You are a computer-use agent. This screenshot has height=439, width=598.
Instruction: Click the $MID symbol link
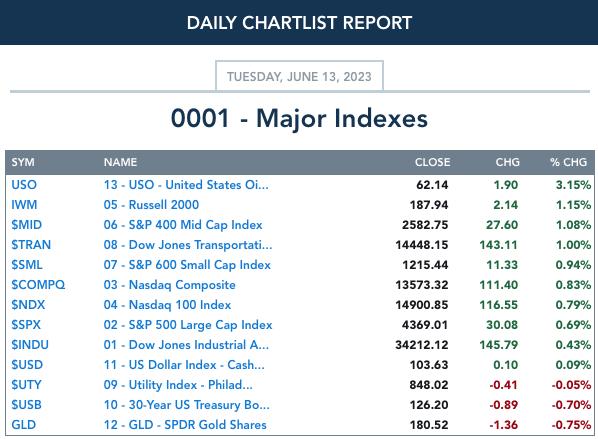coord(26,225)
